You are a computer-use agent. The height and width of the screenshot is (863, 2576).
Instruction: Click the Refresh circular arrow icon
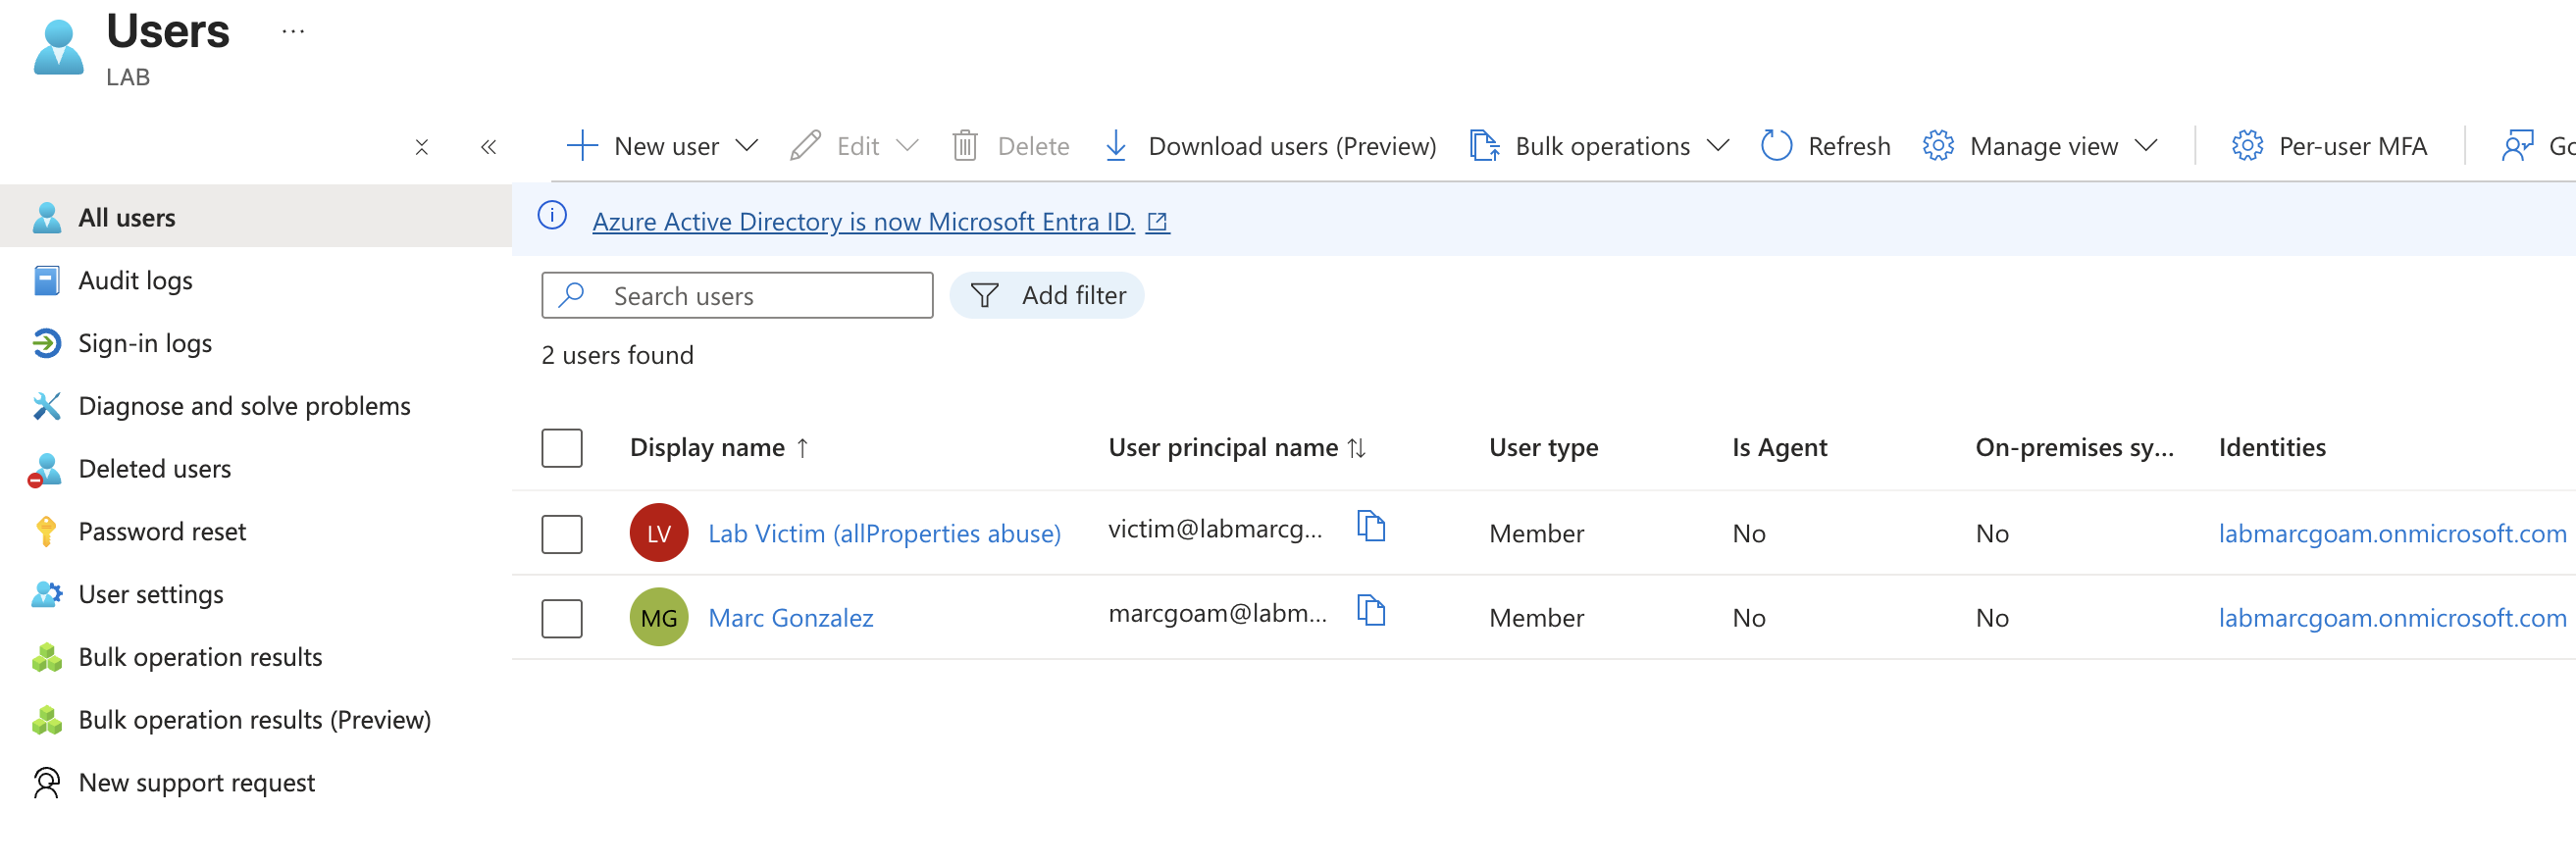(x=1776, y=146)
